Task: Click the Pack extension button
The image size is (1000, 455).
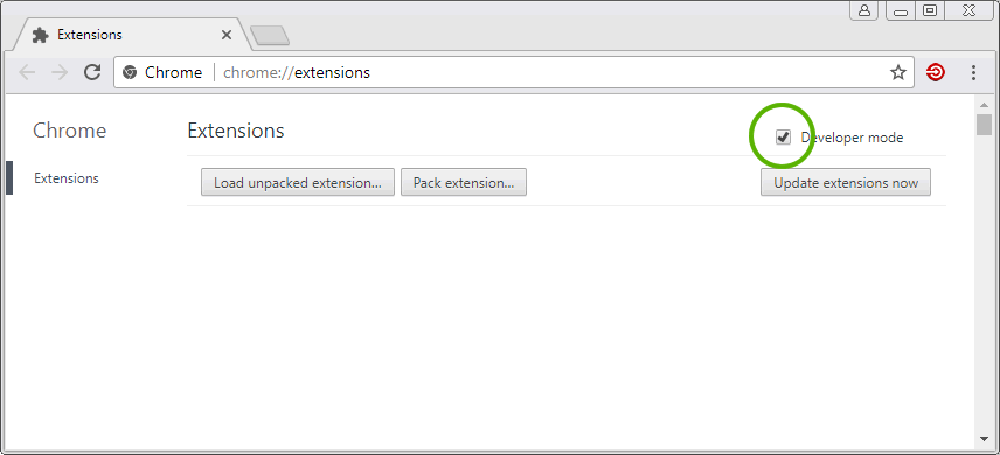Action: coord(464,183)
